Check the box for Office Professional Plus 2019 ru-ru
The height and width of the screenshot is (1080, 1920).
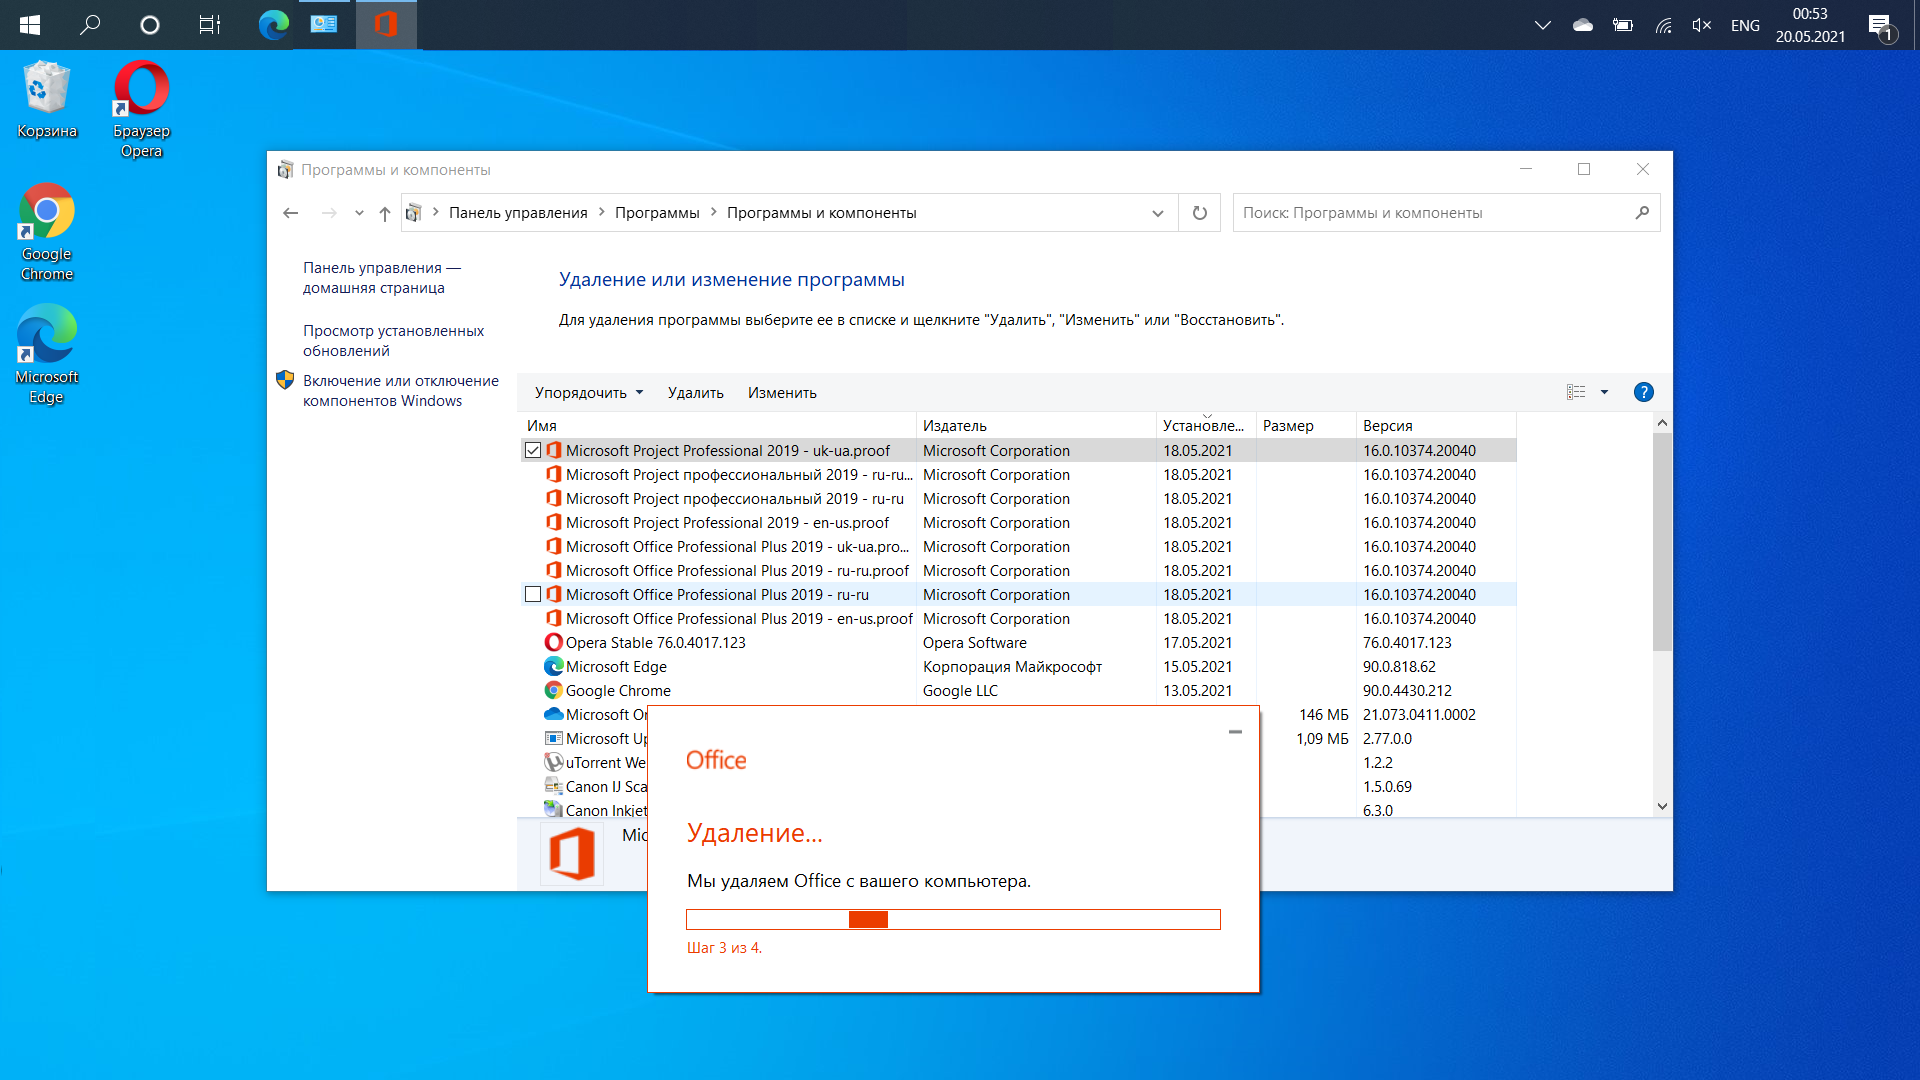pos(533,595)
